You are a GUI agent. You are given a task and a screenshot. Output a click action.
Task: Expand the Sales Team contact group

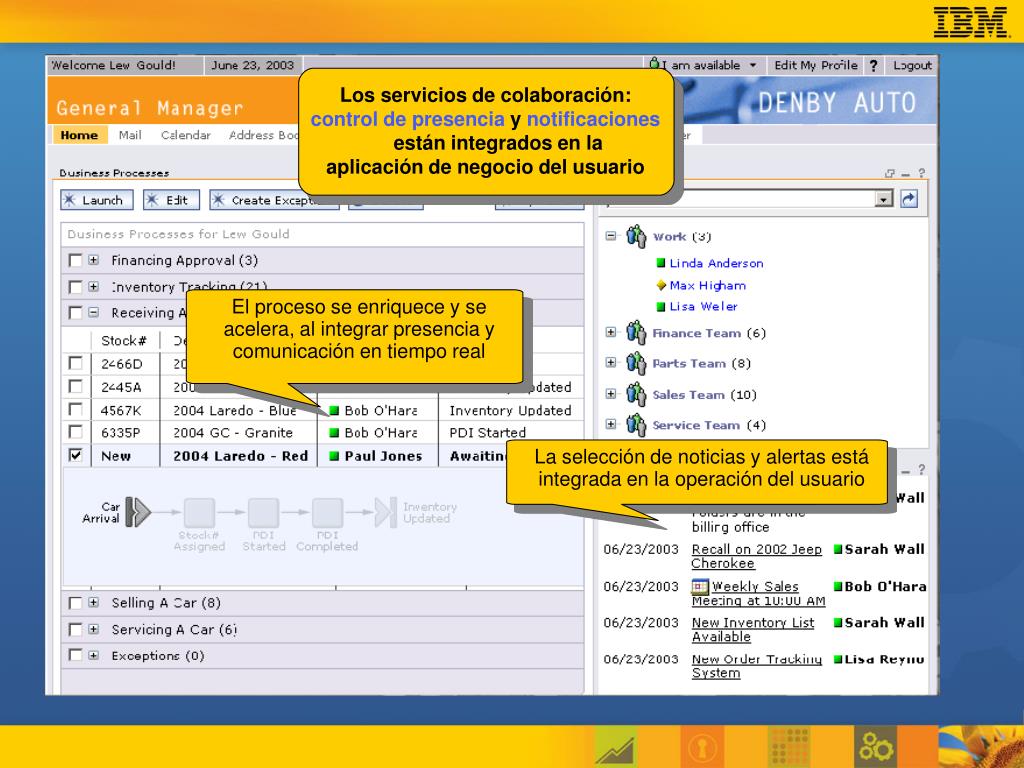tap(611, 394)
